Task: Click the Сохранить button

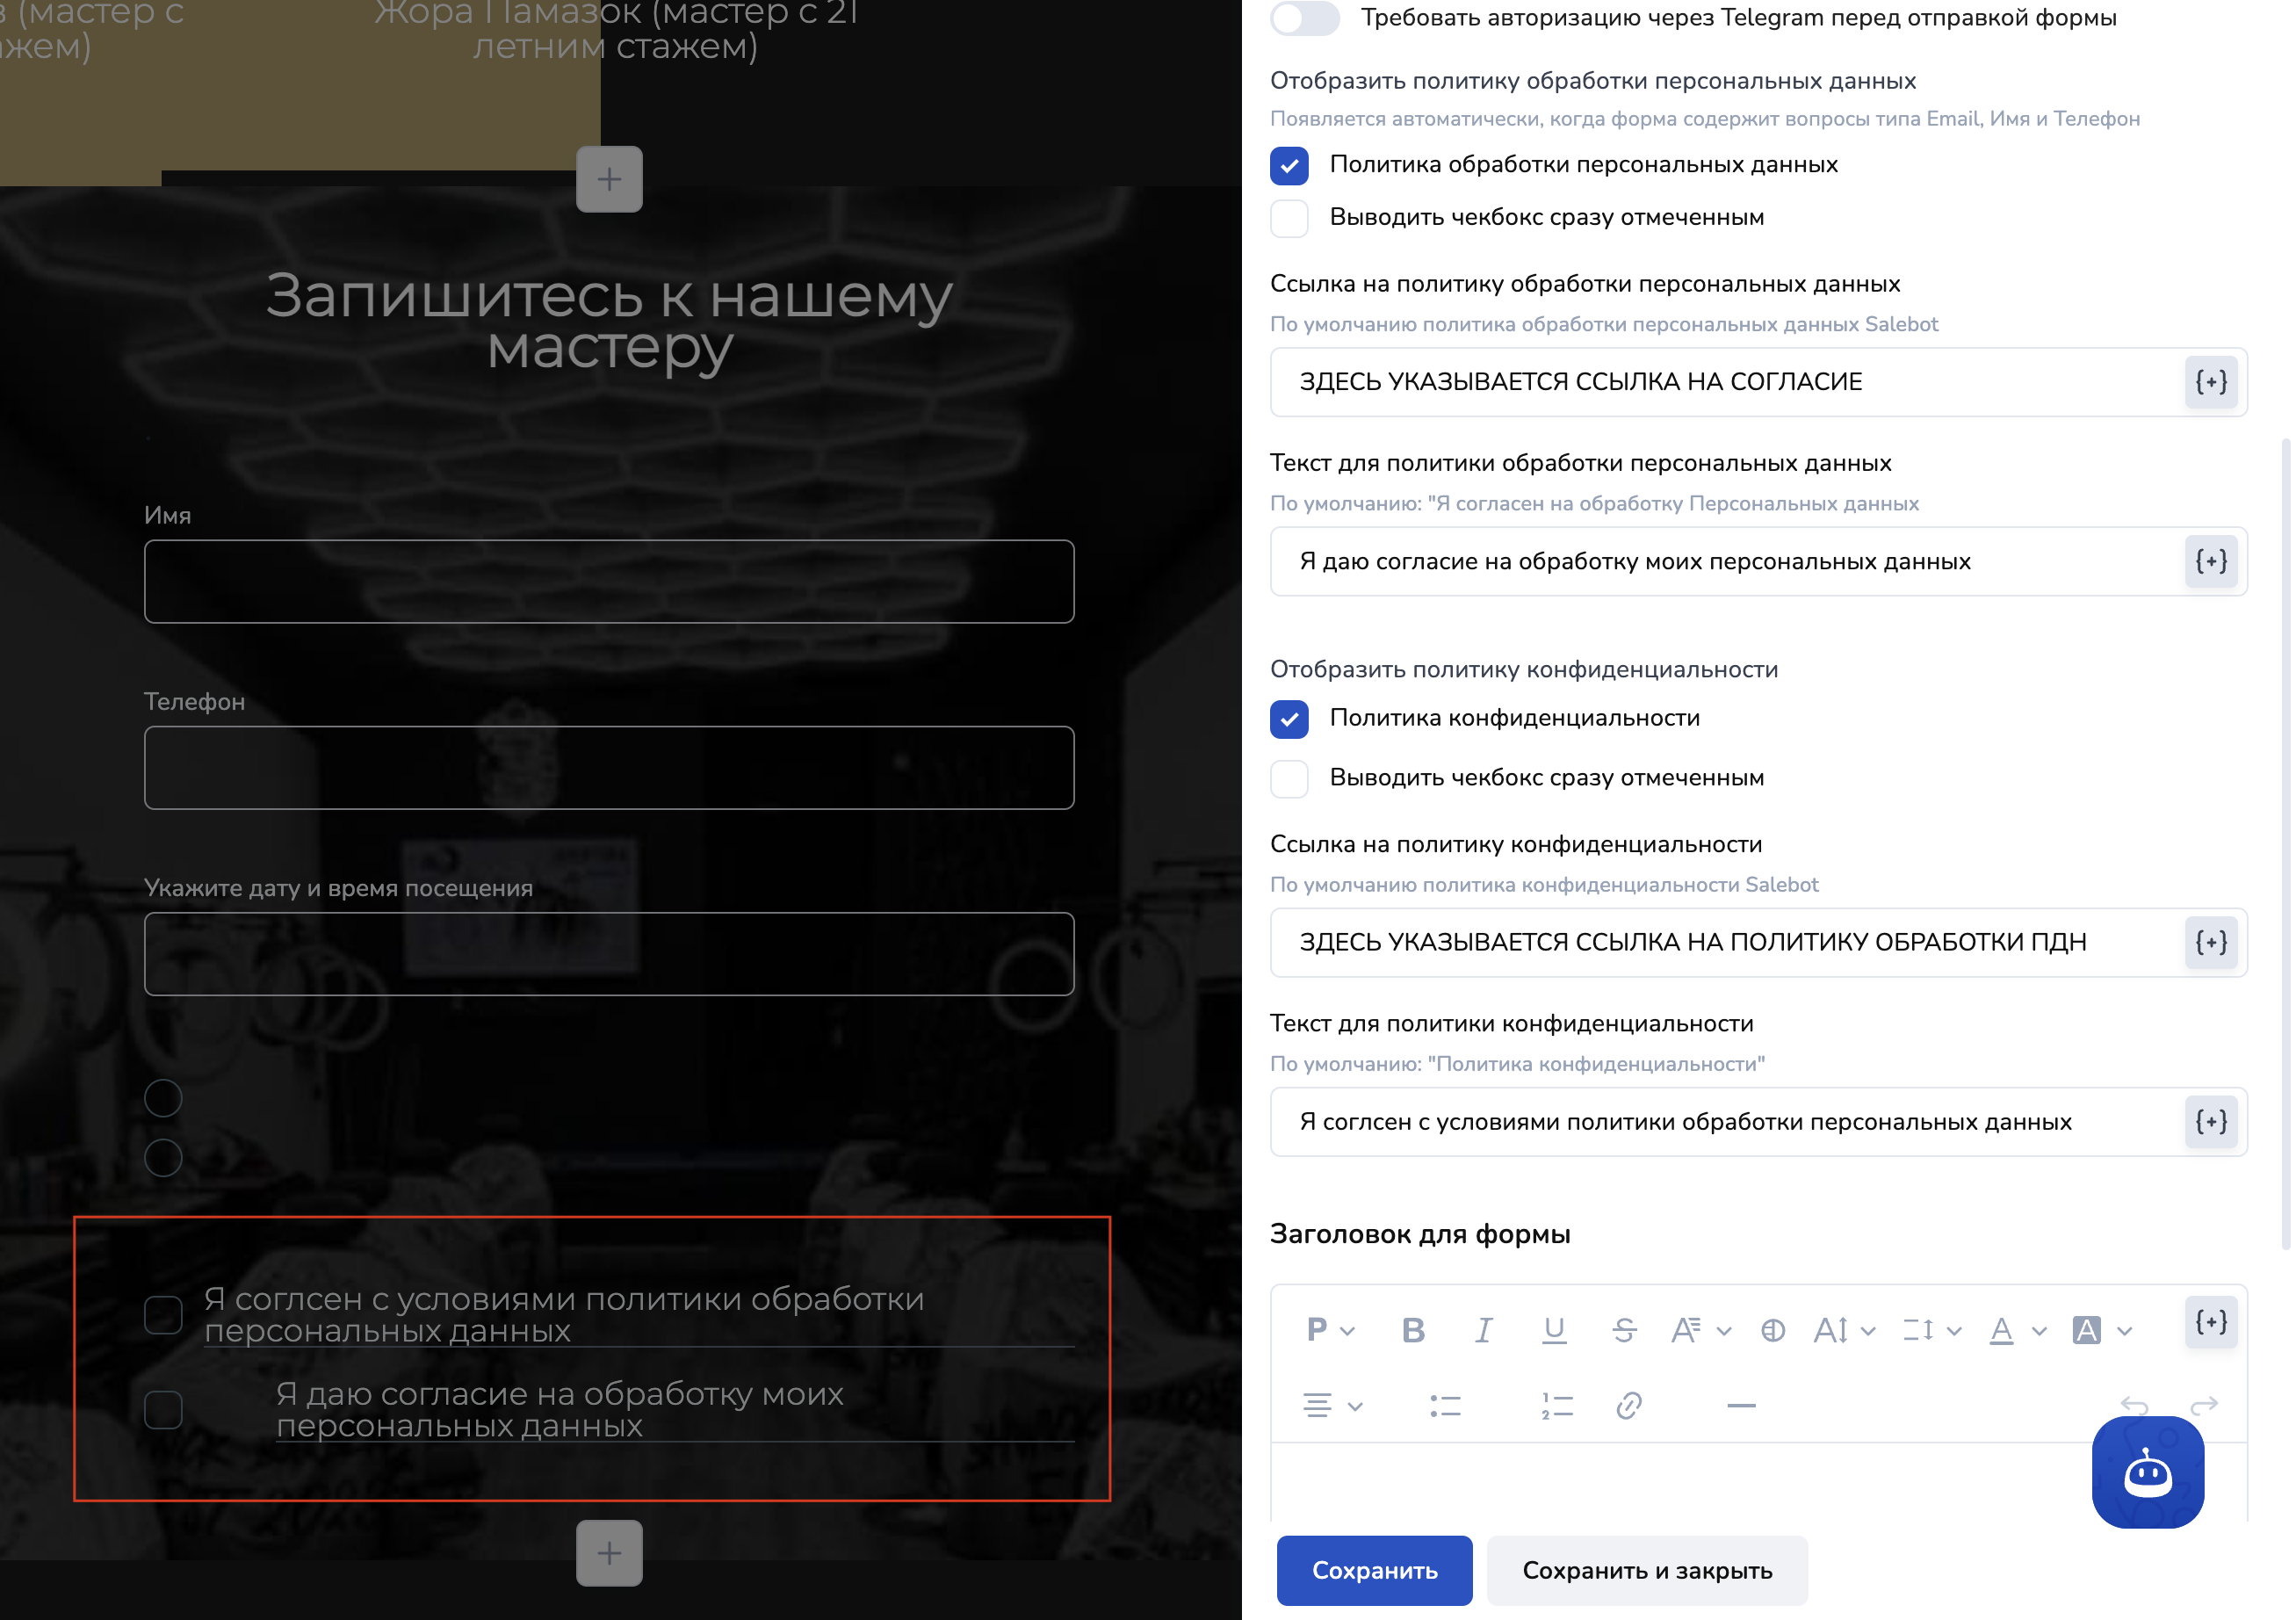Action: pos(1373,1570)
